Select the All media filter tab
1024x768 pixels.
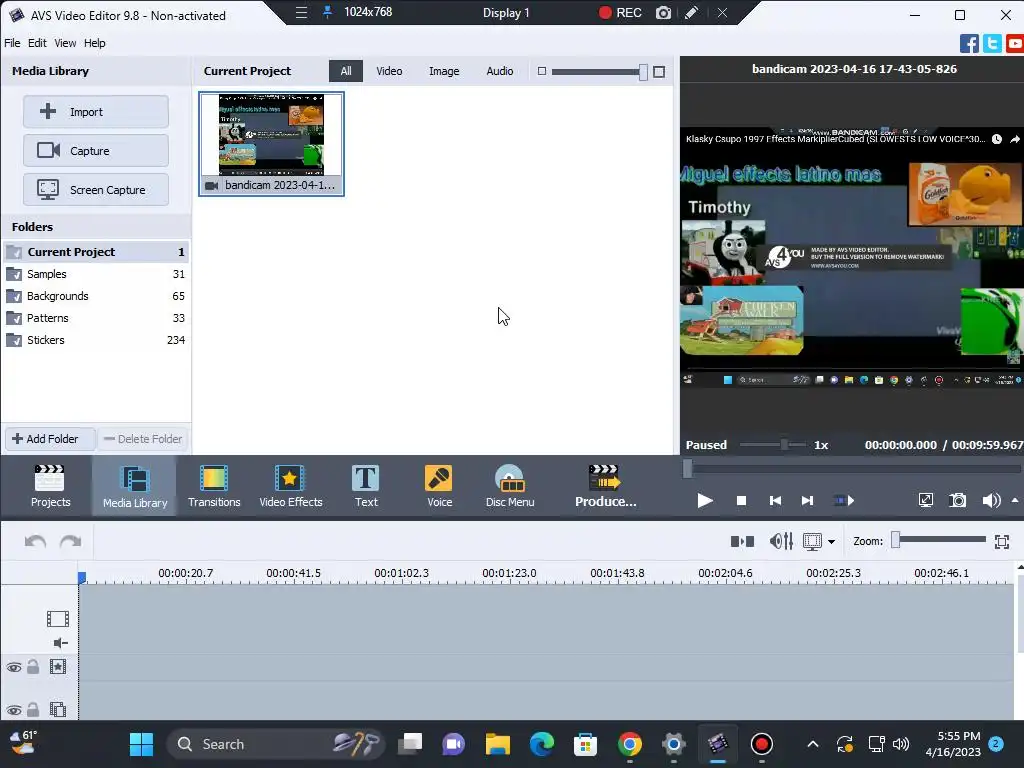click(345, 71)
